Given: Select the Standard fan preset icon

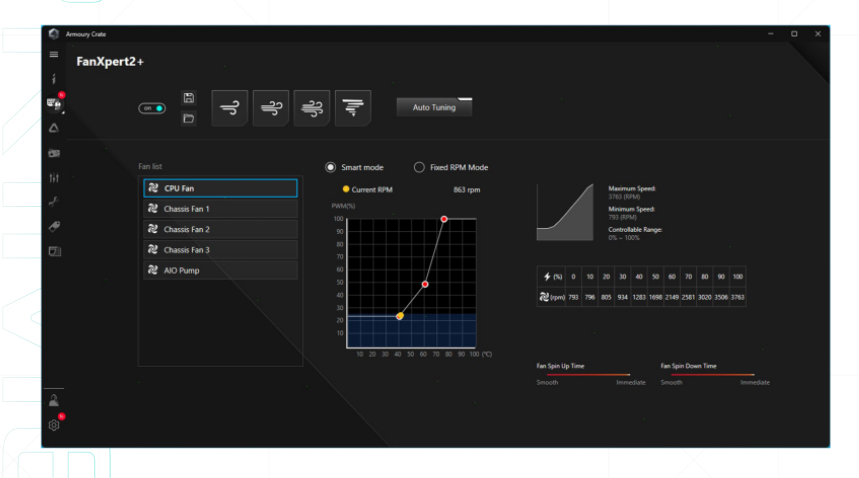Looking at the screenshot, I should pyautogui.click(x=271, y=108).
